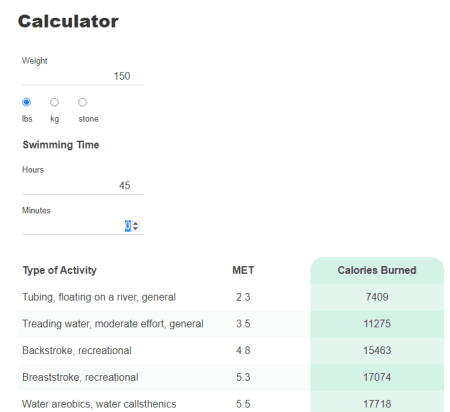This screenshot has height=412, width=450.
Task: Click the MET value 3.5
Action: pyautogui.click(x=243, y=324)
